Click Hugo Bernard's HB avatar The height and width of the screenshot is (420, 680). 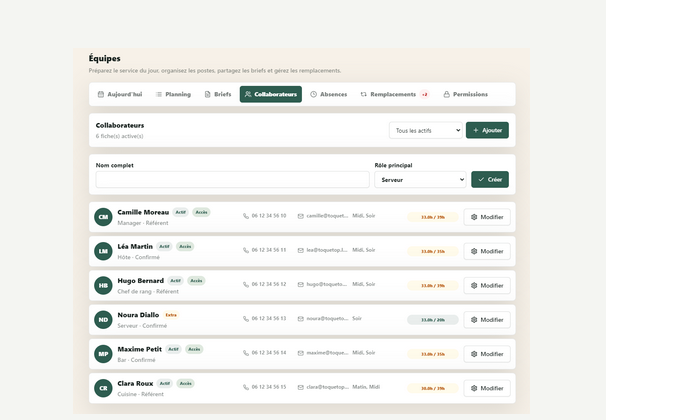(103, 285)
